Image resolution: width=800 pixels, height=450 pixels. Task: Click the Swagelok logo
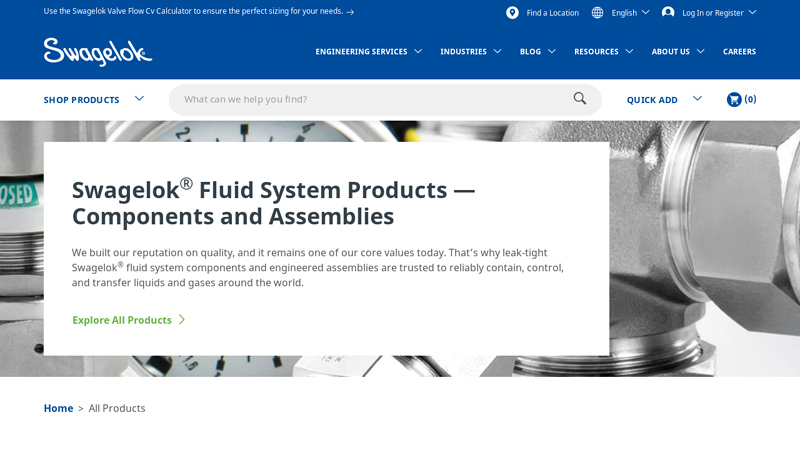click(x=97, y=51)
